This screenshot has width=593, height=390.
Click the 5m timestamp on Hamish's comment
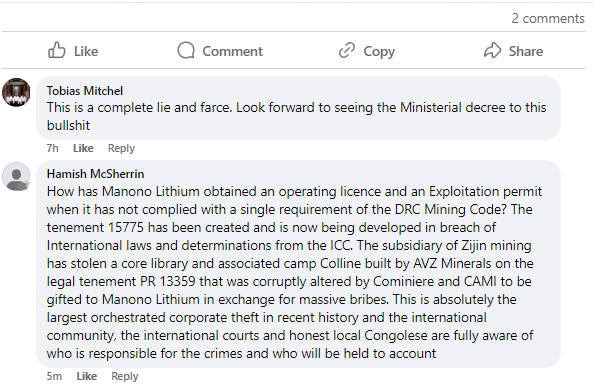(x=54, y=376)
